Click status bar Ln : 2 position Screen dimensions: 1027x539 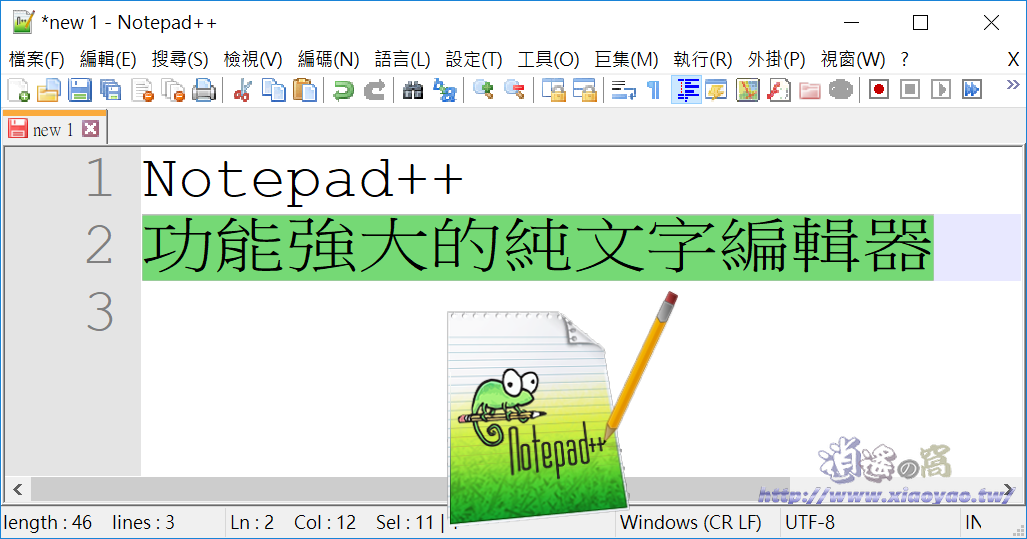point(252,523)
